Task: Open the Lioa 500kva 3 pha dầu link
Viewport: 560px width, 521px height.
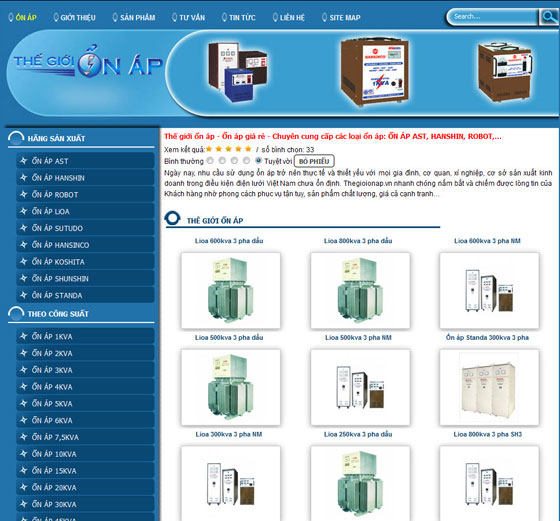Action: pyautogui.click(x=229, y=337)
